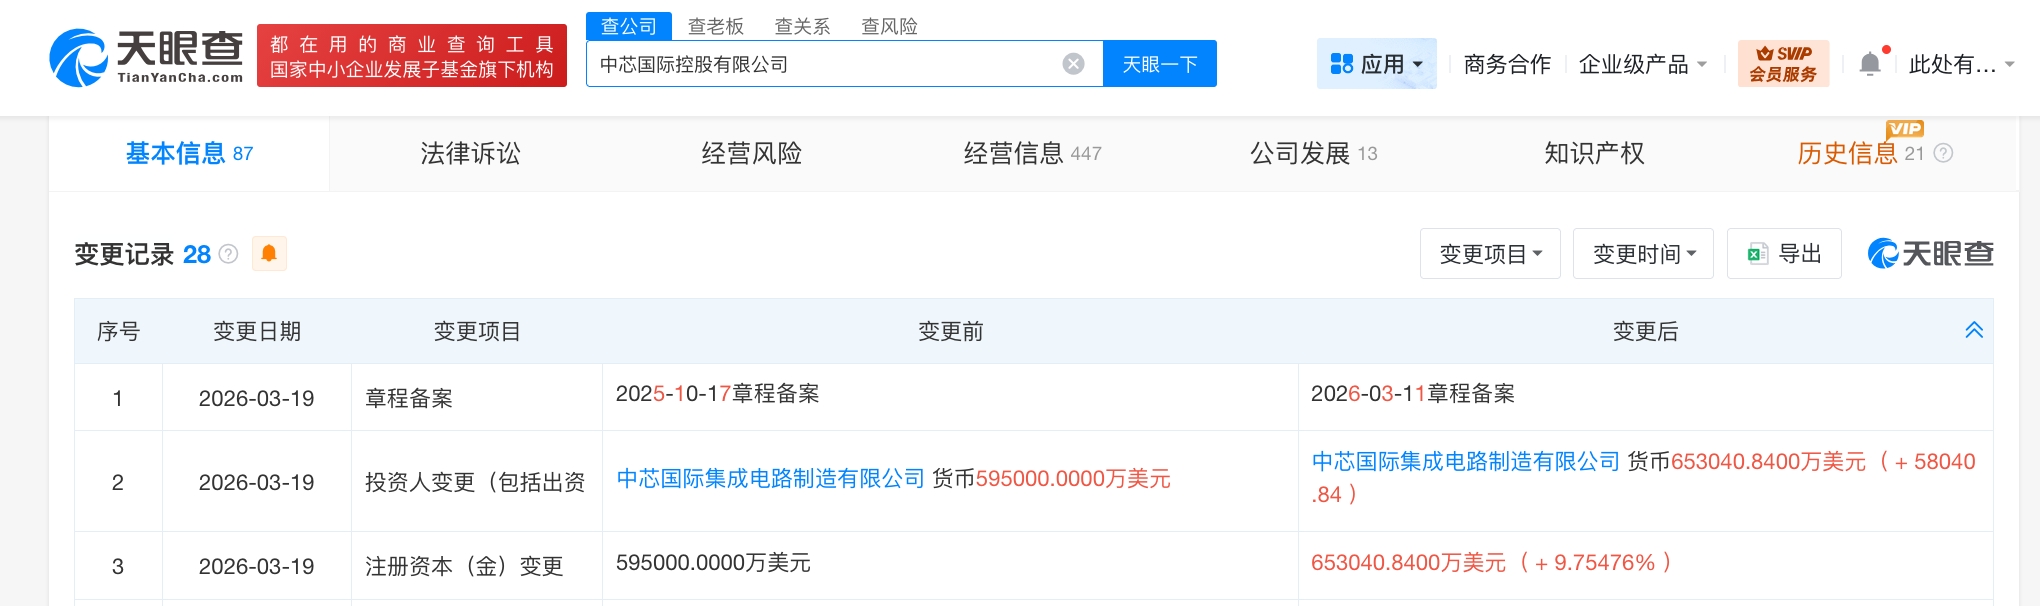The image size is (2040, 606).
Task: Expand the 企业级产品 dropdown
Action: (1642, 64)
